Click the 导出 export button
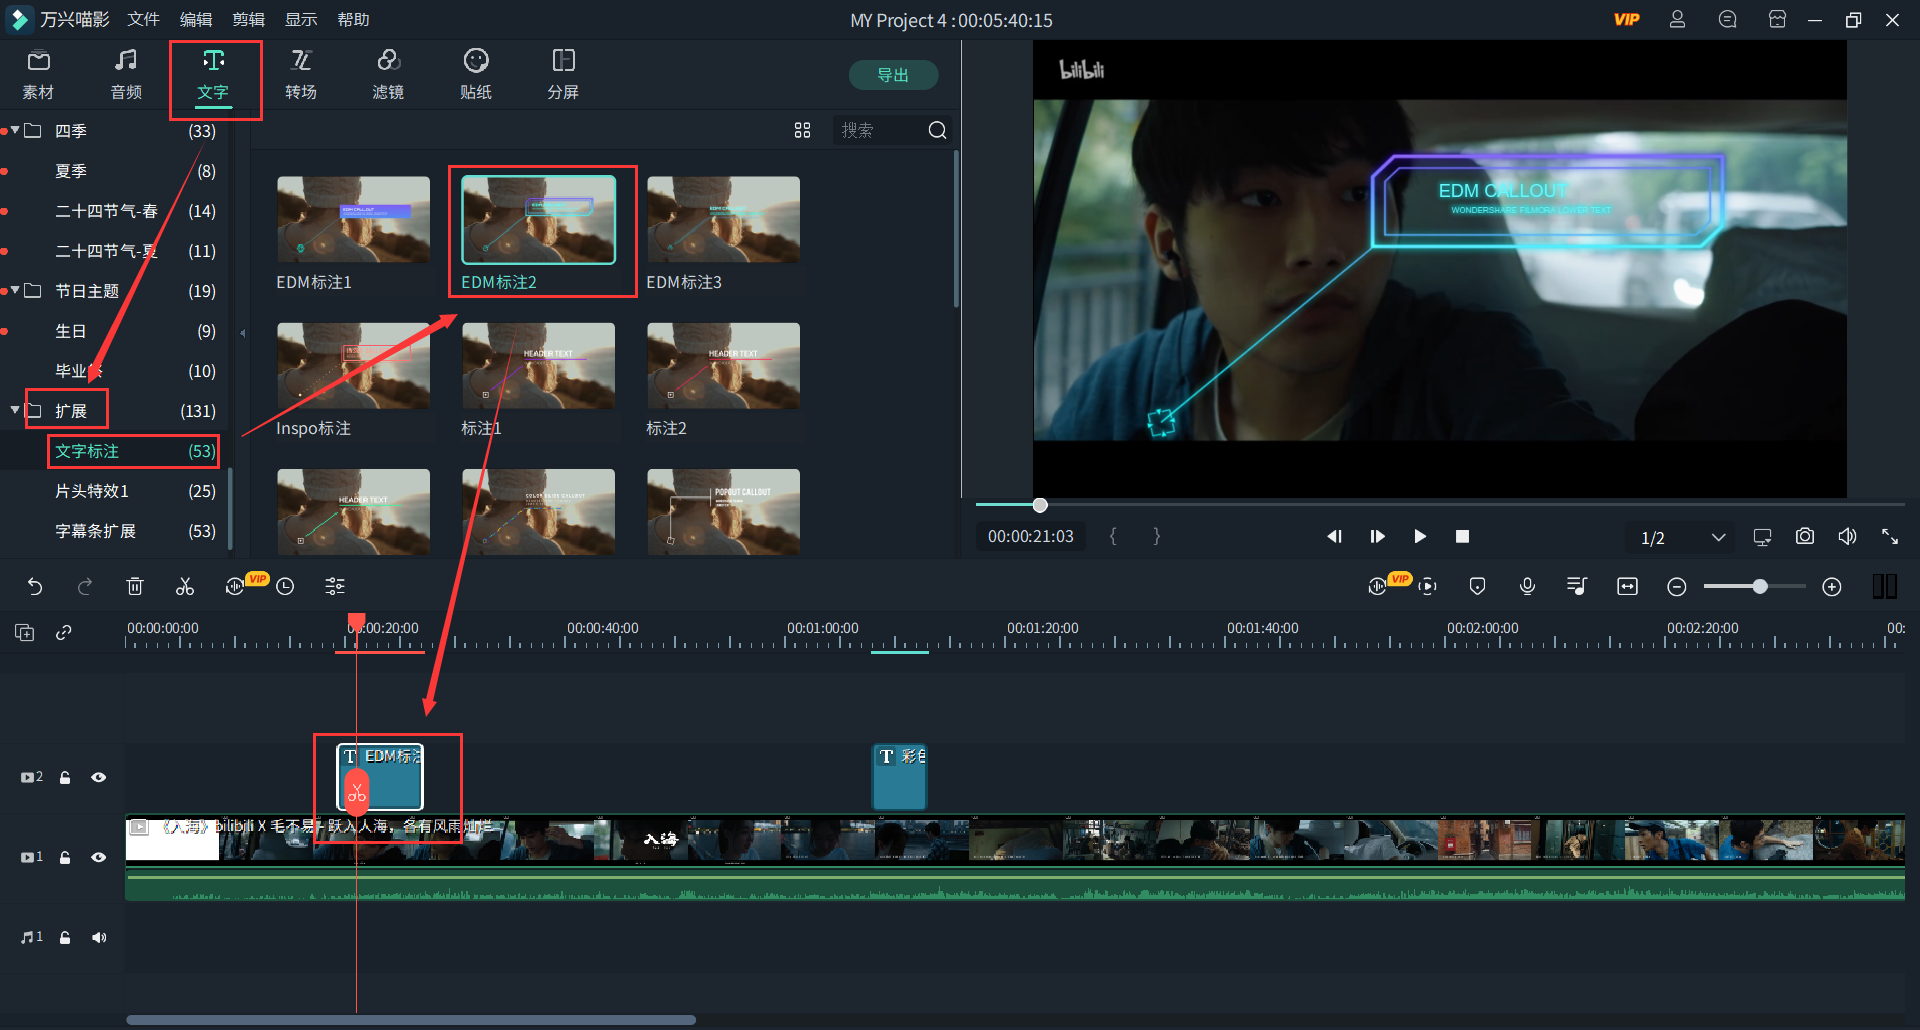 (893, 75)
